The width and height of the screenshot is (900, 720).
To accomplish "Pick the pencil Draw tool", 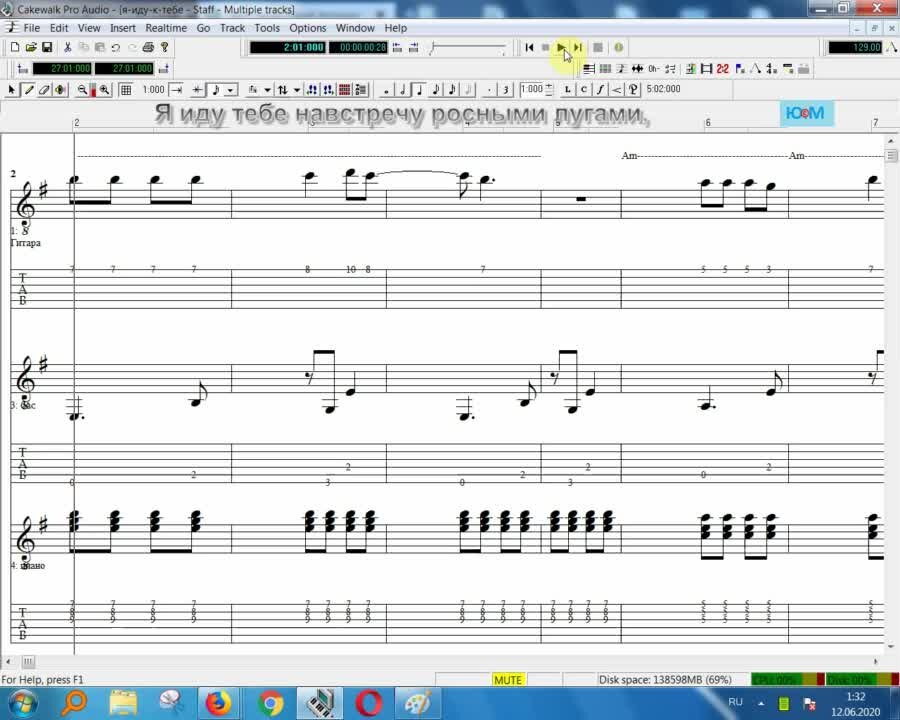I will click(28, 90).
